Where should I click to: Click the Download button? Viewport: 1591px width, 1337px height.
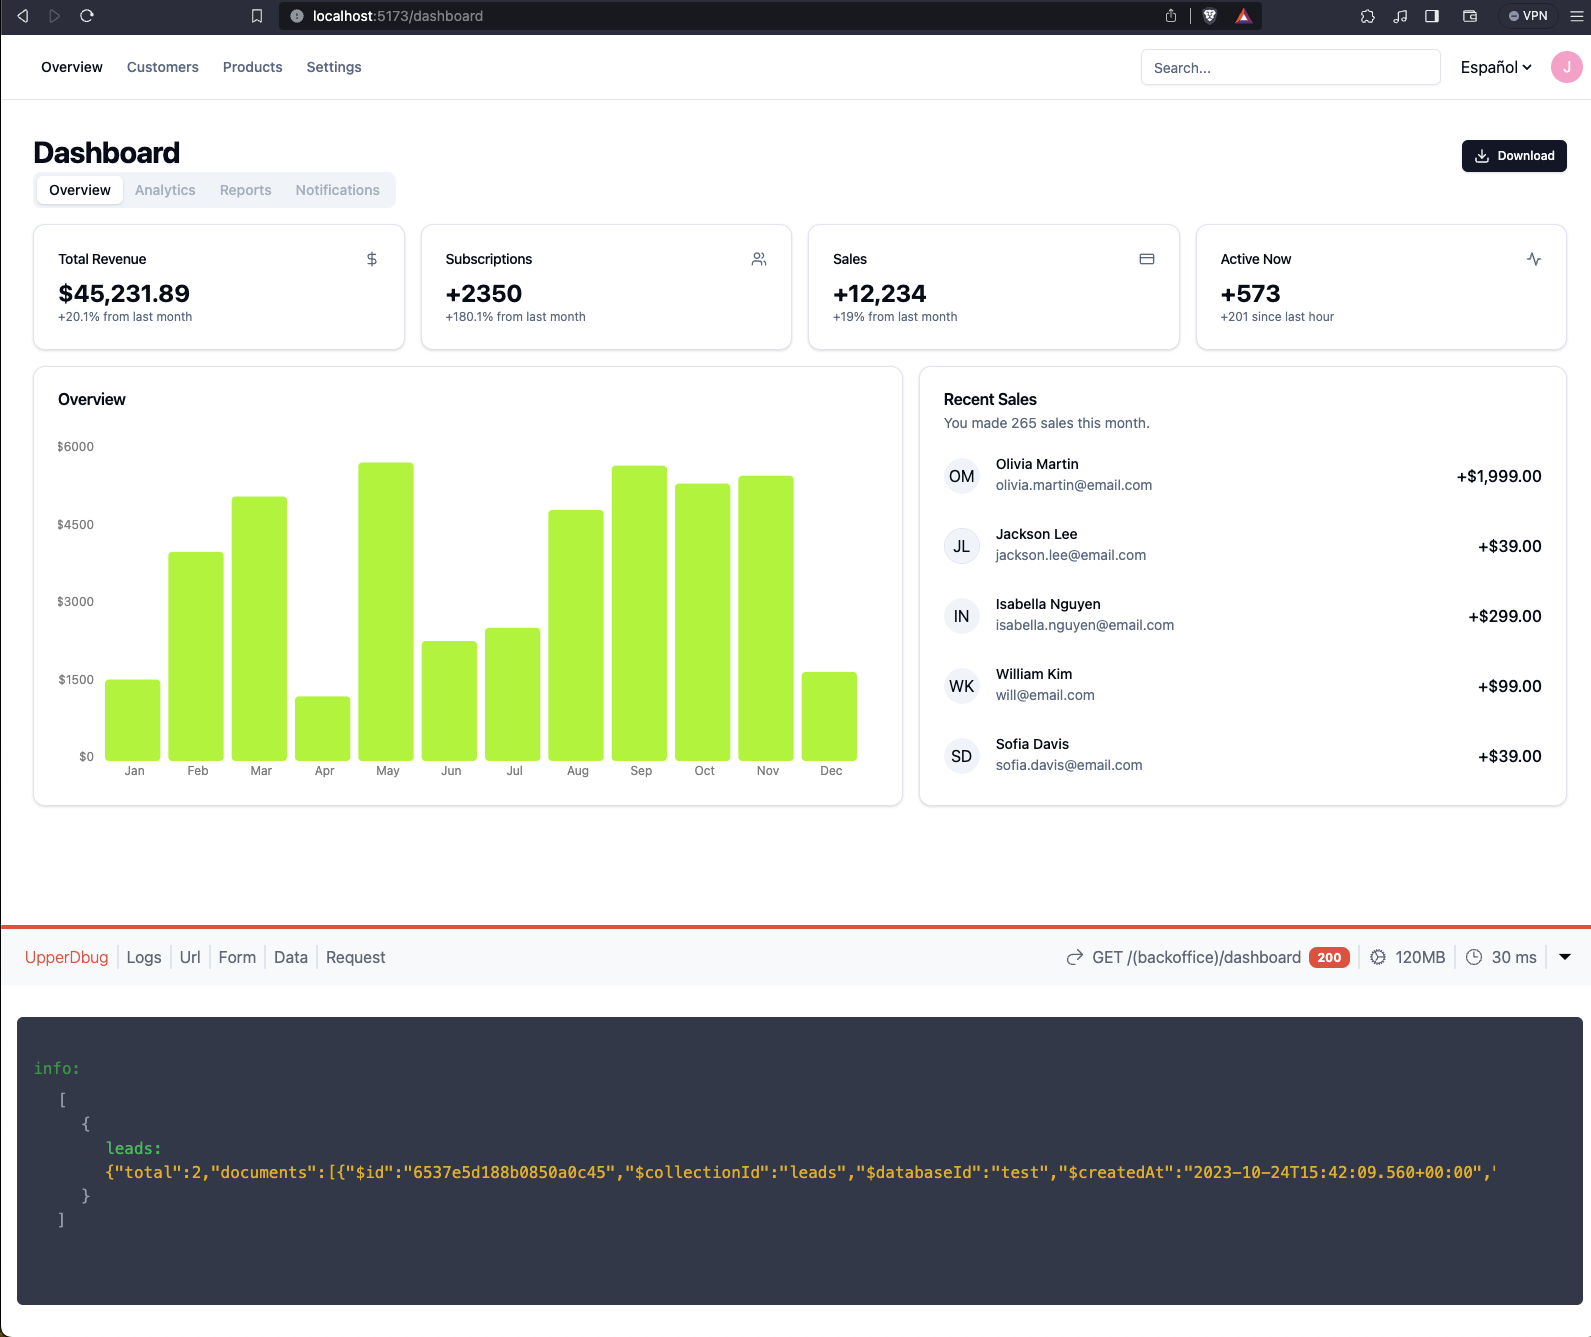click(x=1514, y=156)
